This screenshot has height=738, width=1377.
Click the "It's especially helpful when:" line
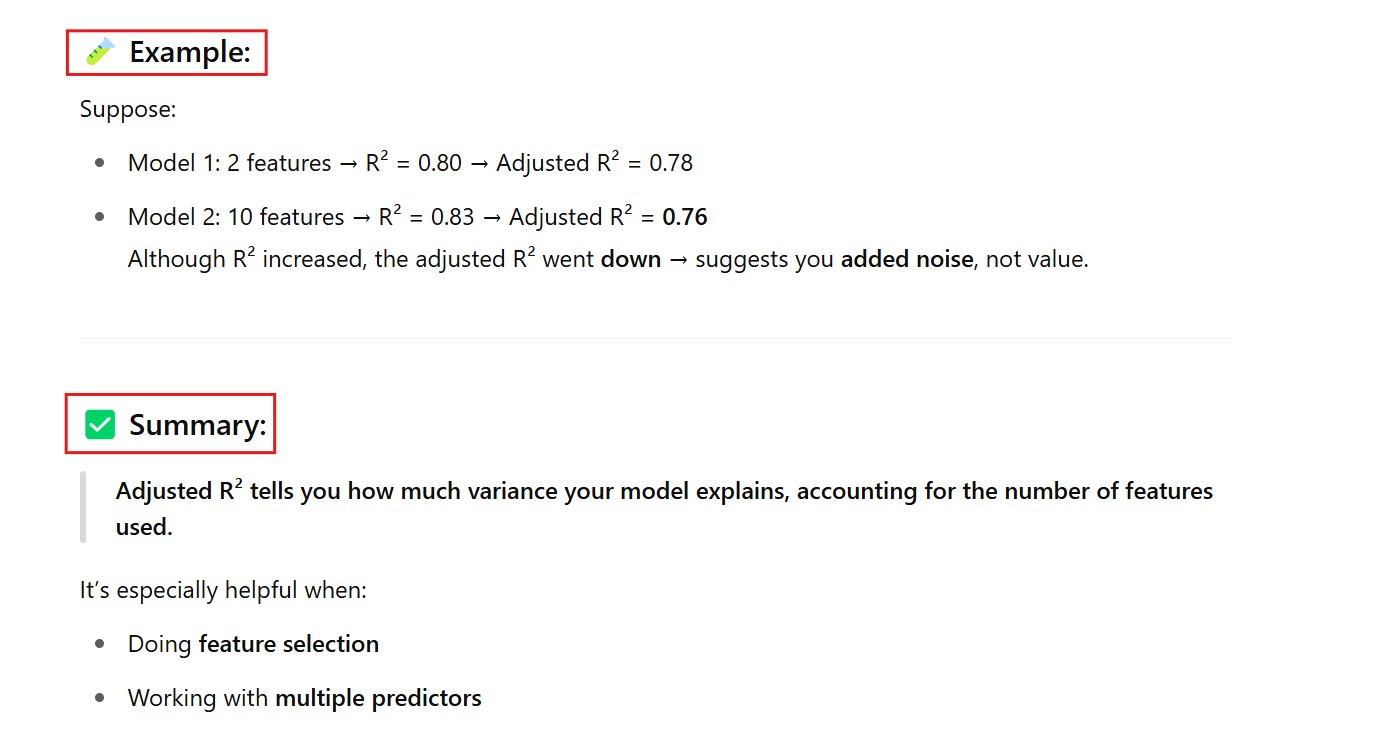pyautogui.click(x=223, y=590)
